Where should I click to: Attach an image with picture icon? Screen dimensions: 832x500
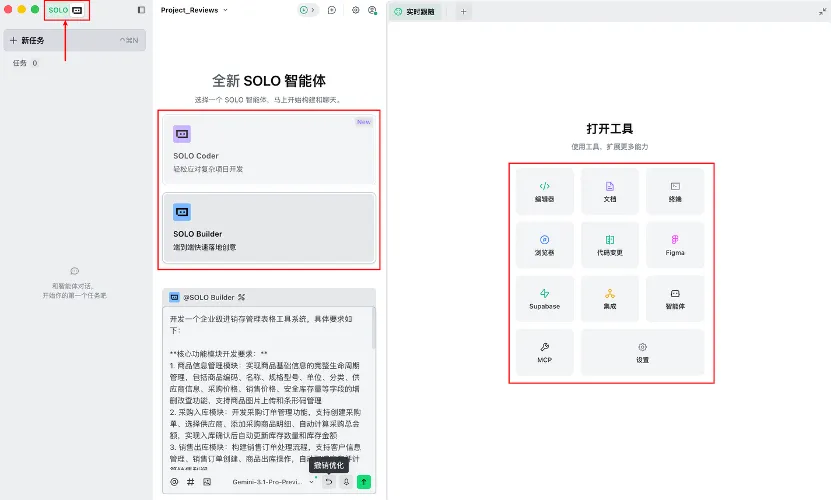[207, 482]
